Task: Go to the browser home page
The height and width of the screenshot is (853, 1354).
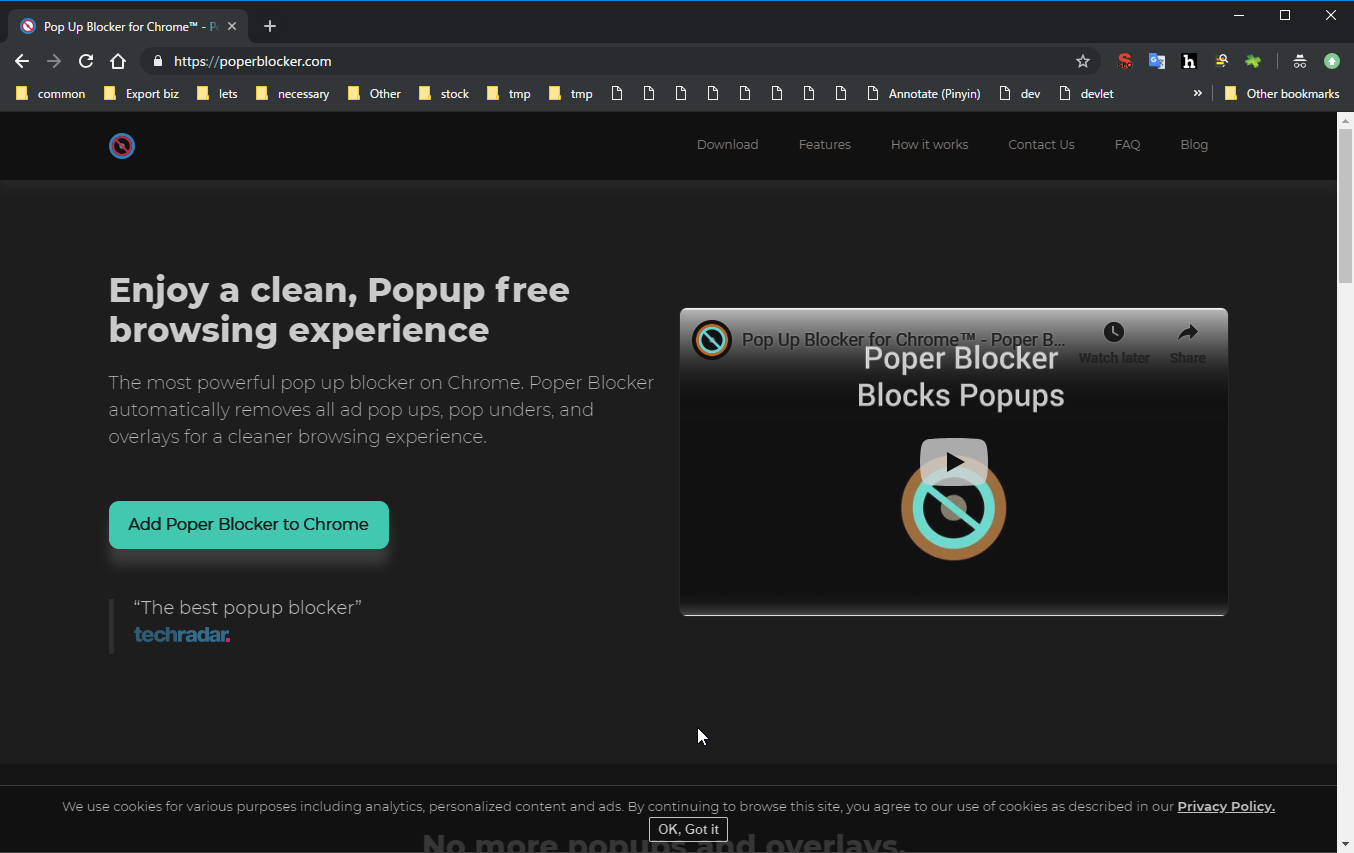Action: [x=118, y=61]
